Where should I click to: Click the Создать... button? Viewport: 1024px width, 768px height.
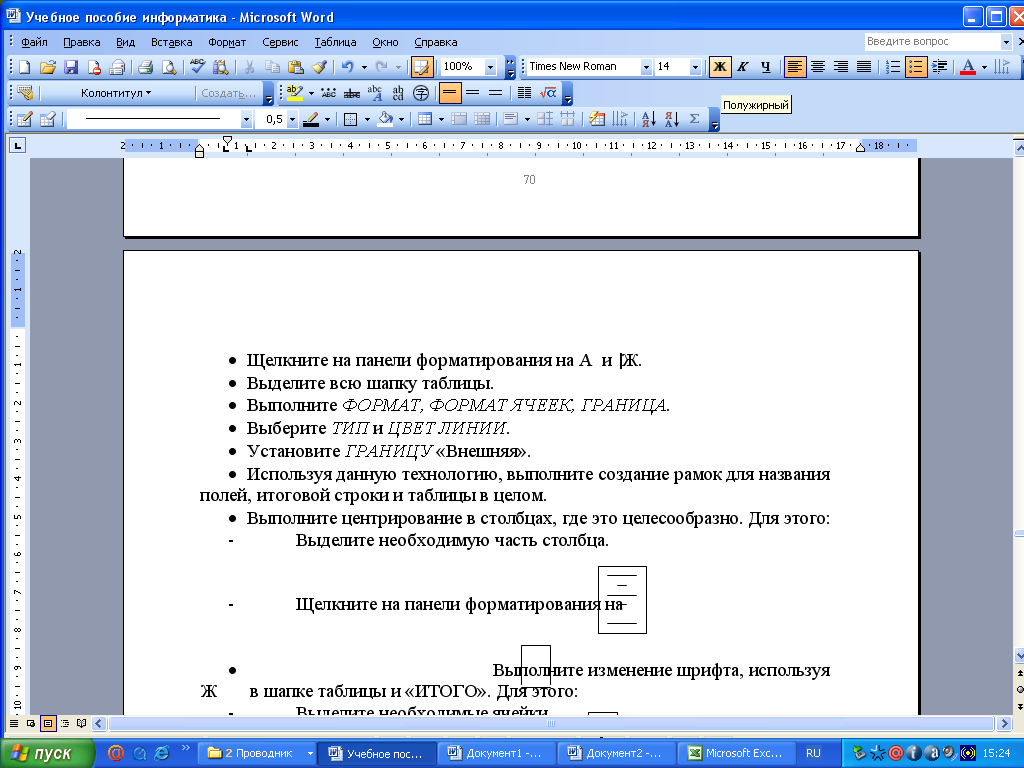coord(229,93)
